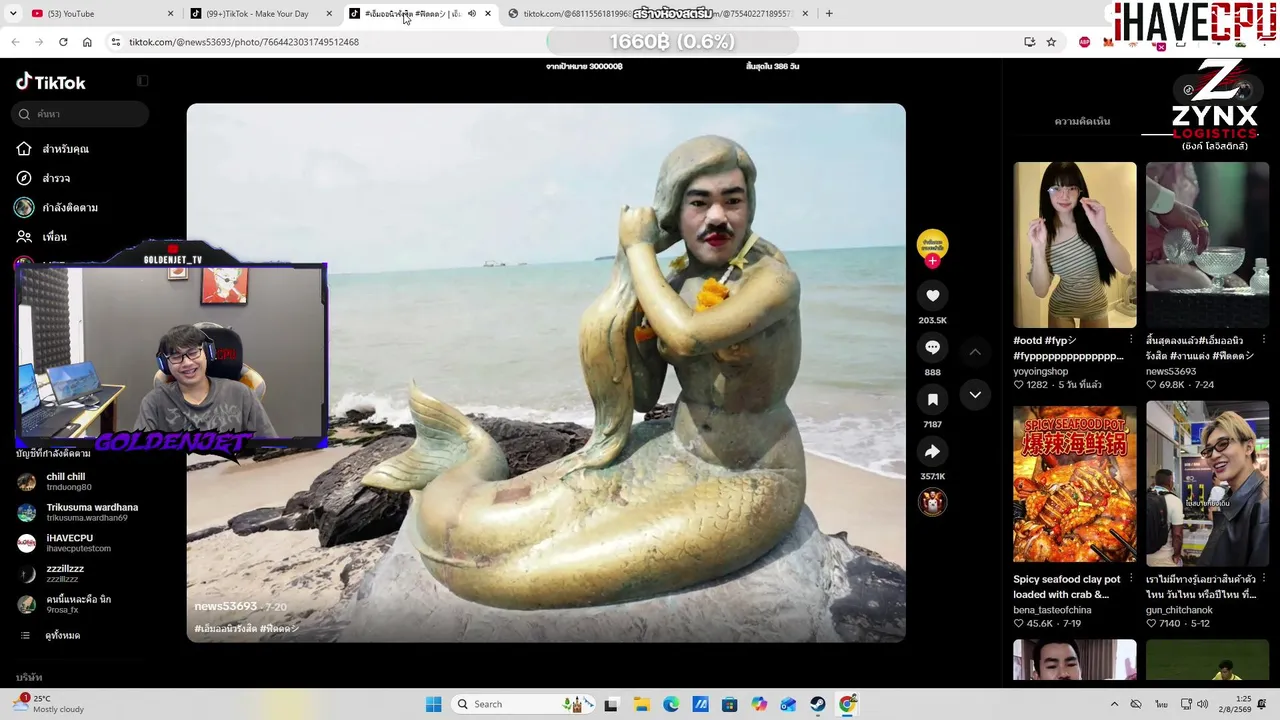View site information icon in address bar
This screenshot has height=720, width=1280.
(x=116, y=42)
